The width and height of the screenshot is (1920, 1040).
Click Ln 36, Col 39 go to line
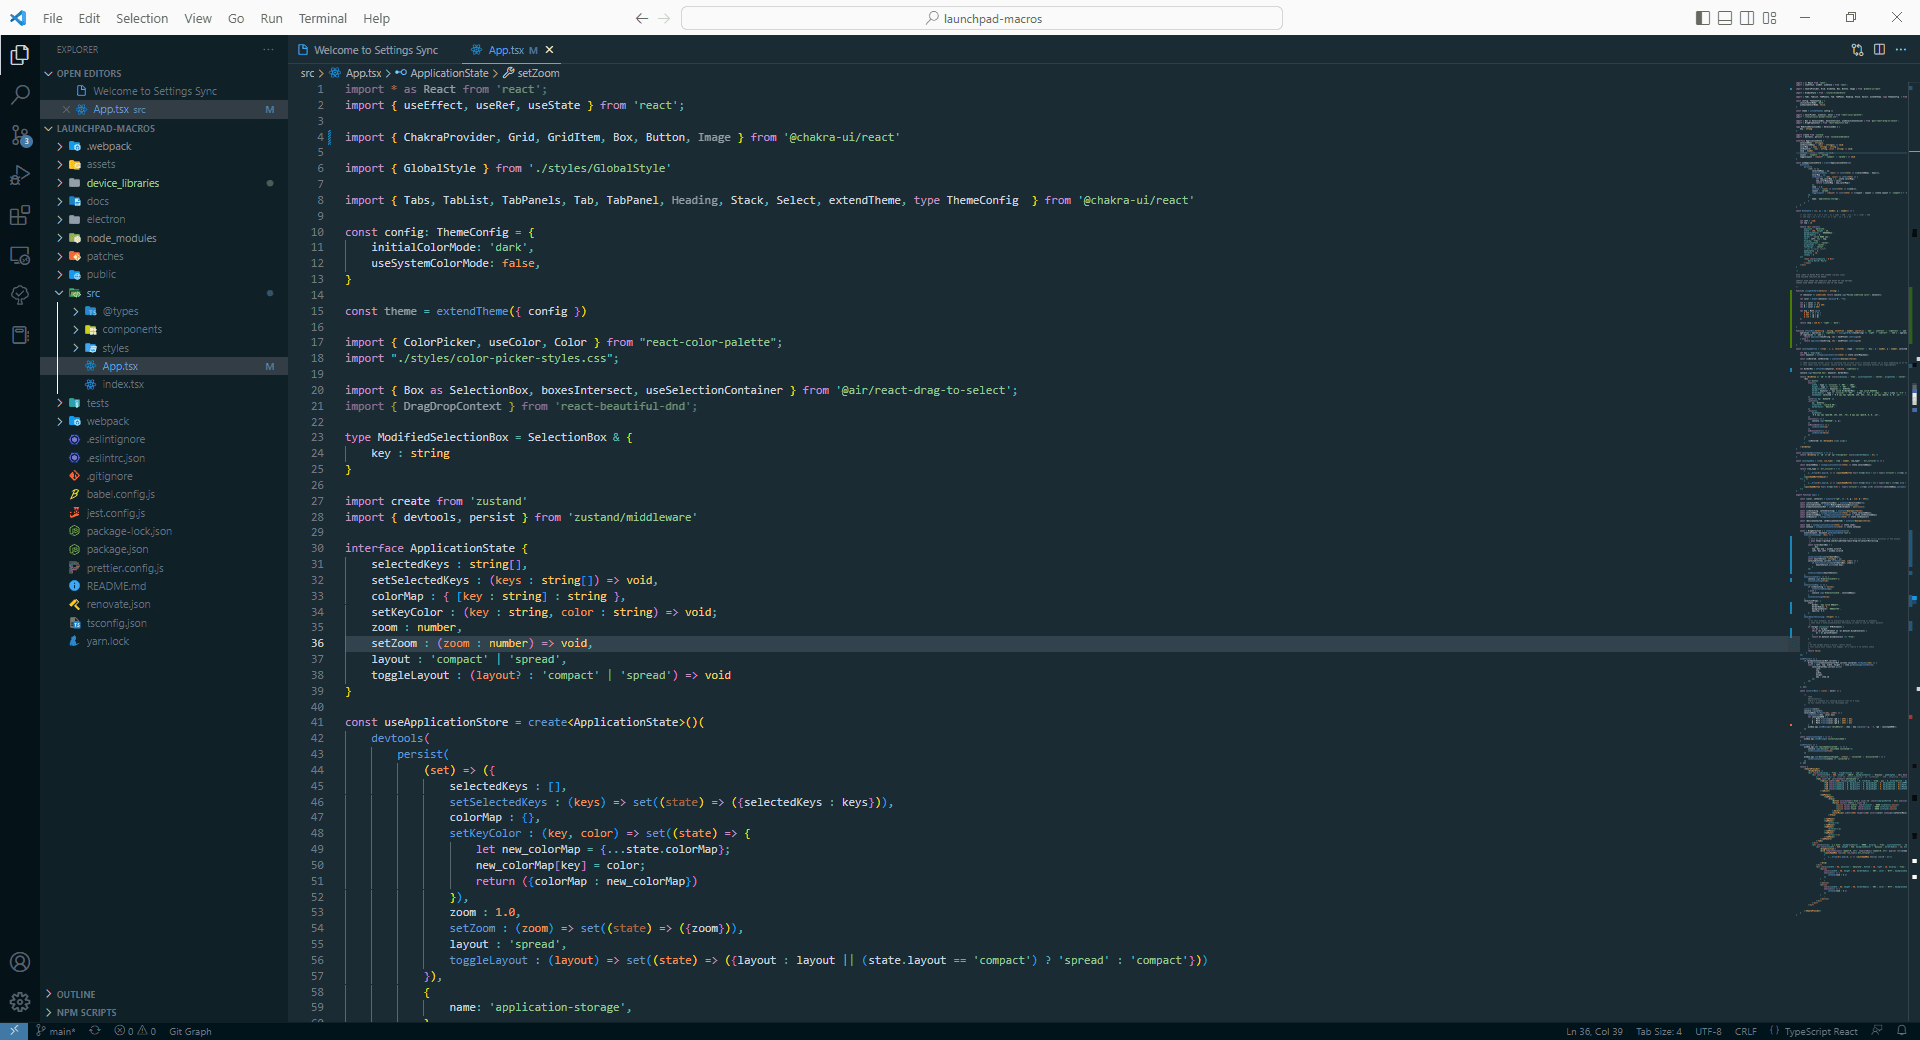(1594, 1031)
